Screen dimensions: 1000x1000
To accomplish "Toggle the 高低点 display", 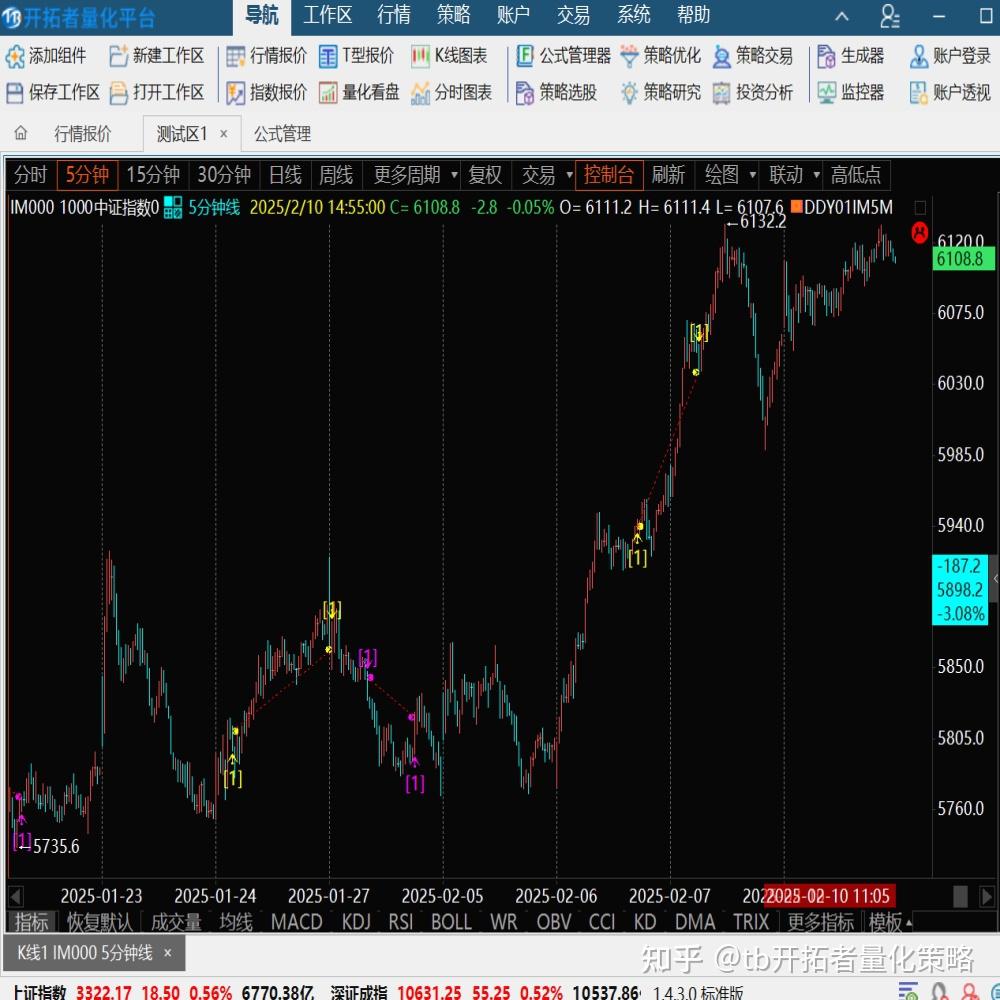I will [x=857, y=174].
